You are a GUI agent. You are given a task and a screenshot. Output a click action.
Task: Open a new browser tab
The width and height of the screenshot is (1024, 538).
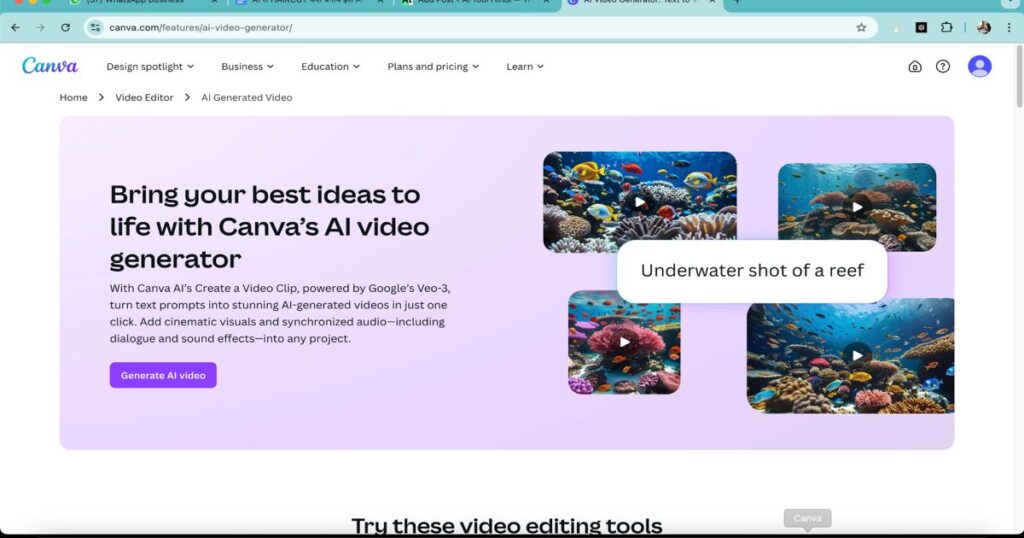(737, 2)
